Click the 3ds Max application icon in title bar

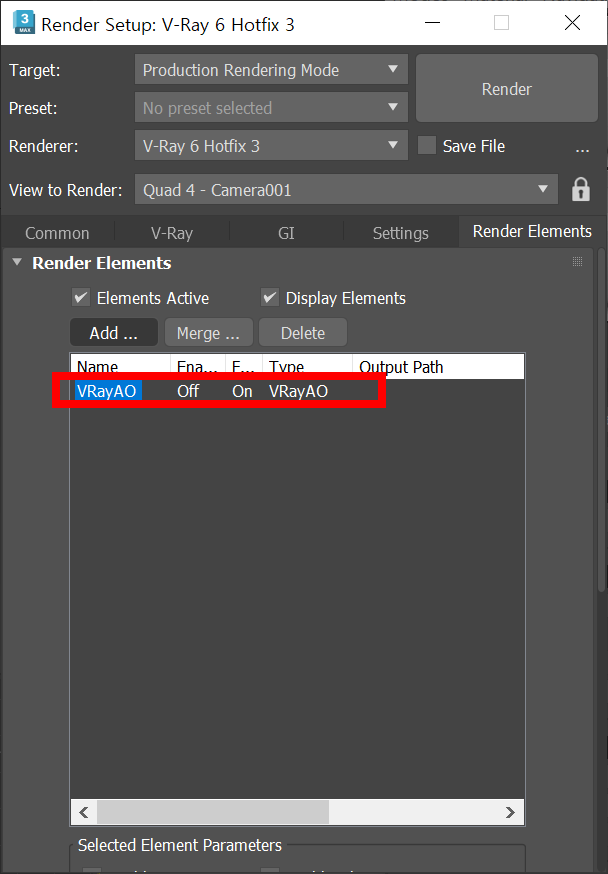24,23
